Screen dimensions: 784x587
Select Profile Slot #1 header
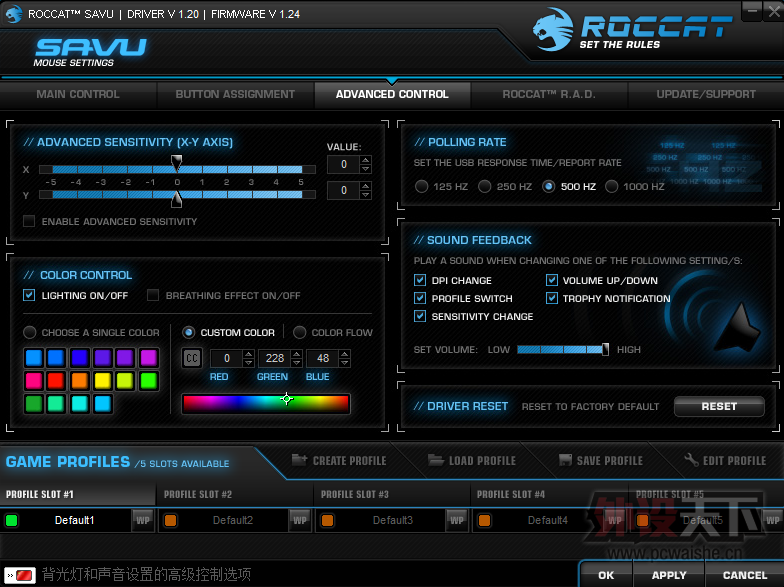(x=78, y=494)
